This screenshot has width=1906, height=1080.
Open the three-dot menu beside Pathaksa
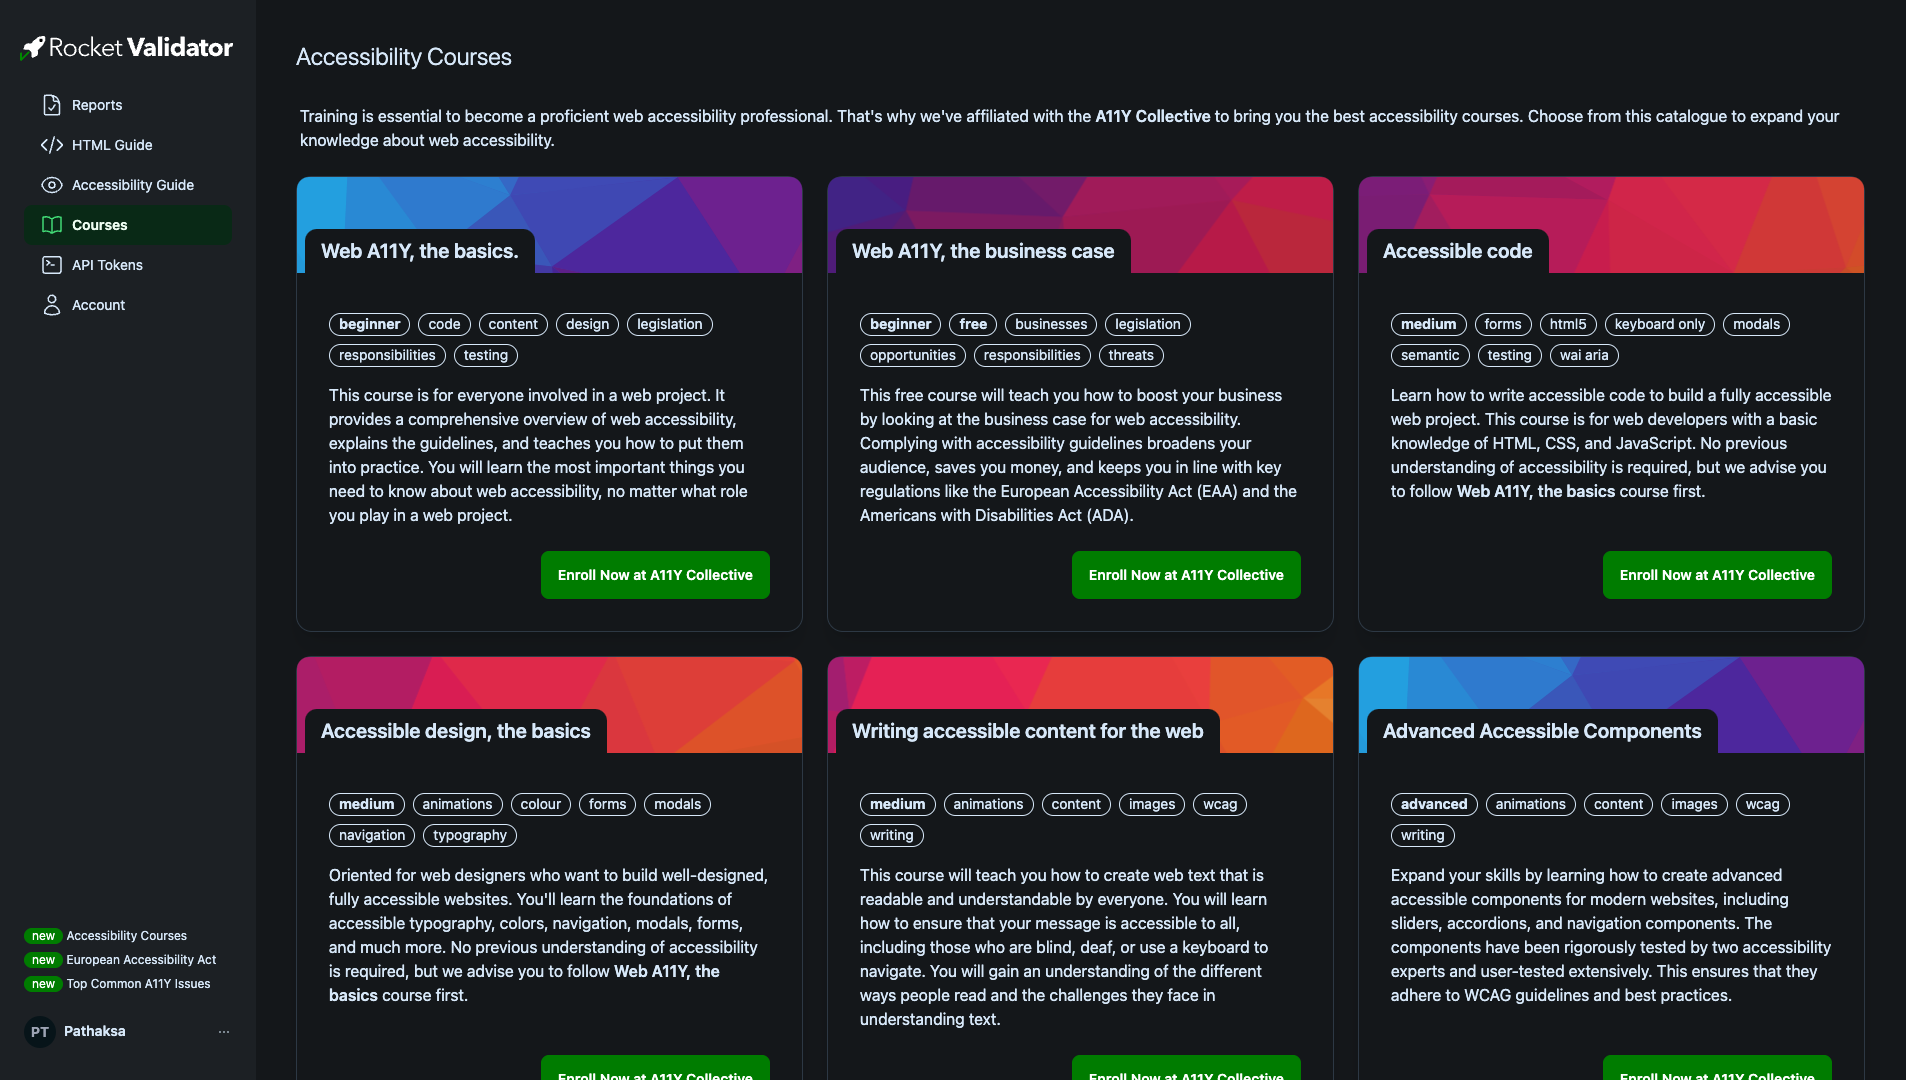coord(224,1031)
